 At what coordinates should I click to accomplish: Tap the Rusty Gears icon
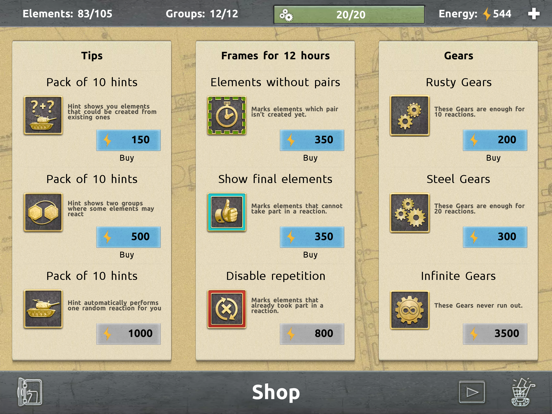(x=409, y=115)
